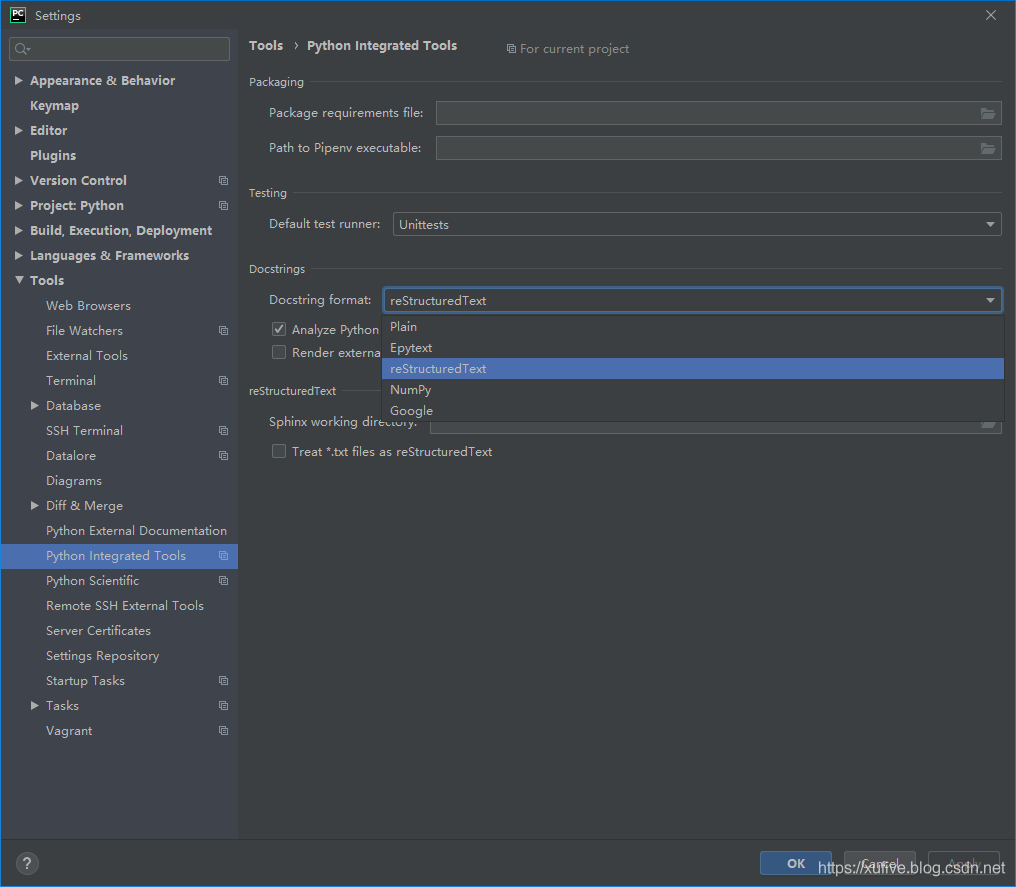
Task: Expand Build, Execution, Deployment section
Action: (19, 230)
